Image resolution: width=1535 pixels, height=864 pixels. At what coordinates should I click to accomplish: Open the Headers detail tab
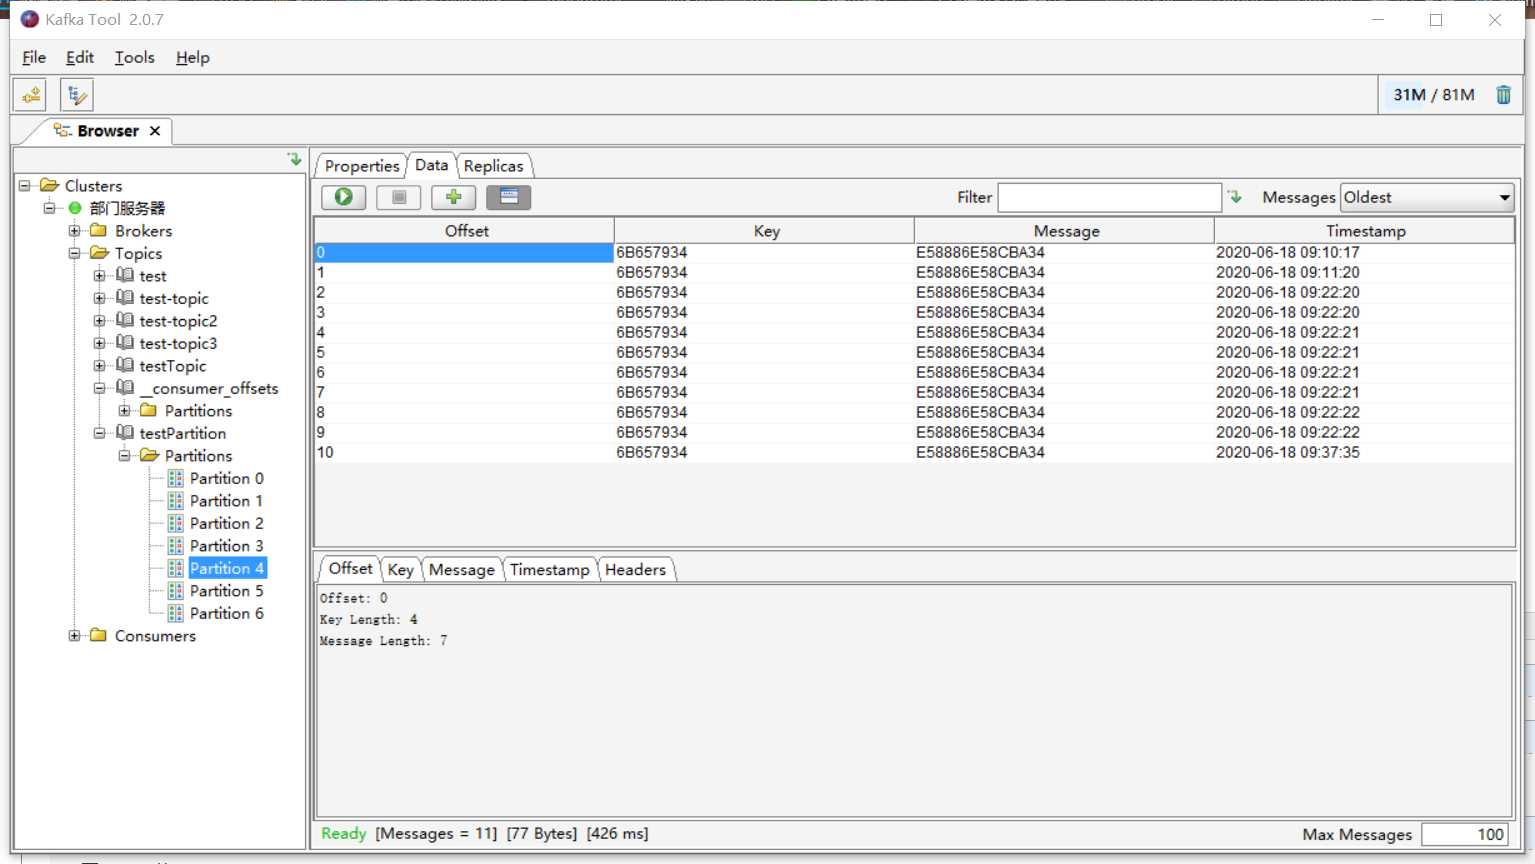pos(635,570)
